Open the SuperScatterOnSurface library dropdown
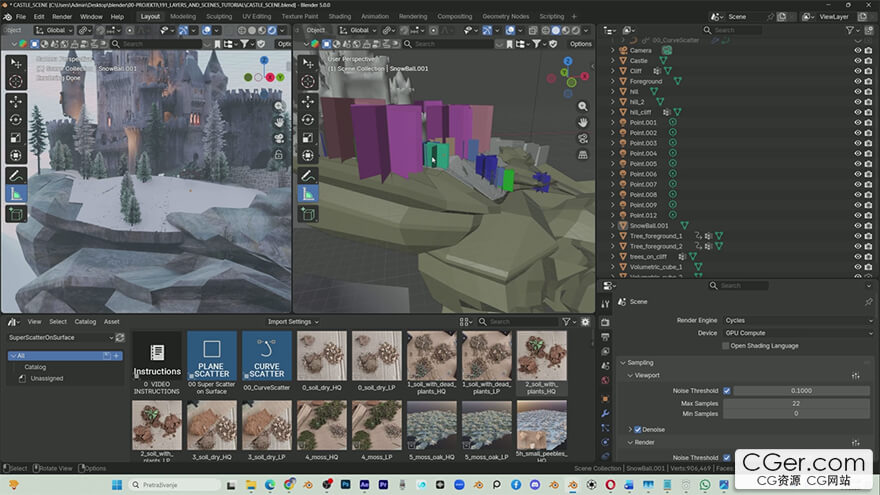880x495 pixels. pos(60,338)
